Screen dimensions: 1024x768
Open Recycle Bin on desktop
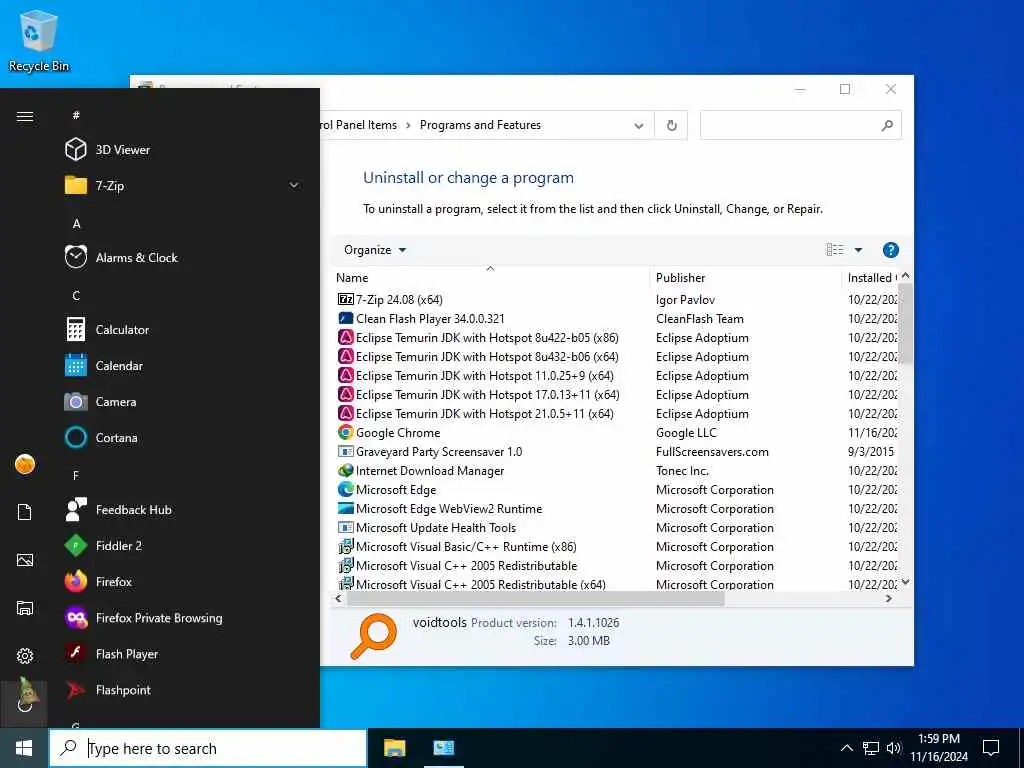(39, 40)
